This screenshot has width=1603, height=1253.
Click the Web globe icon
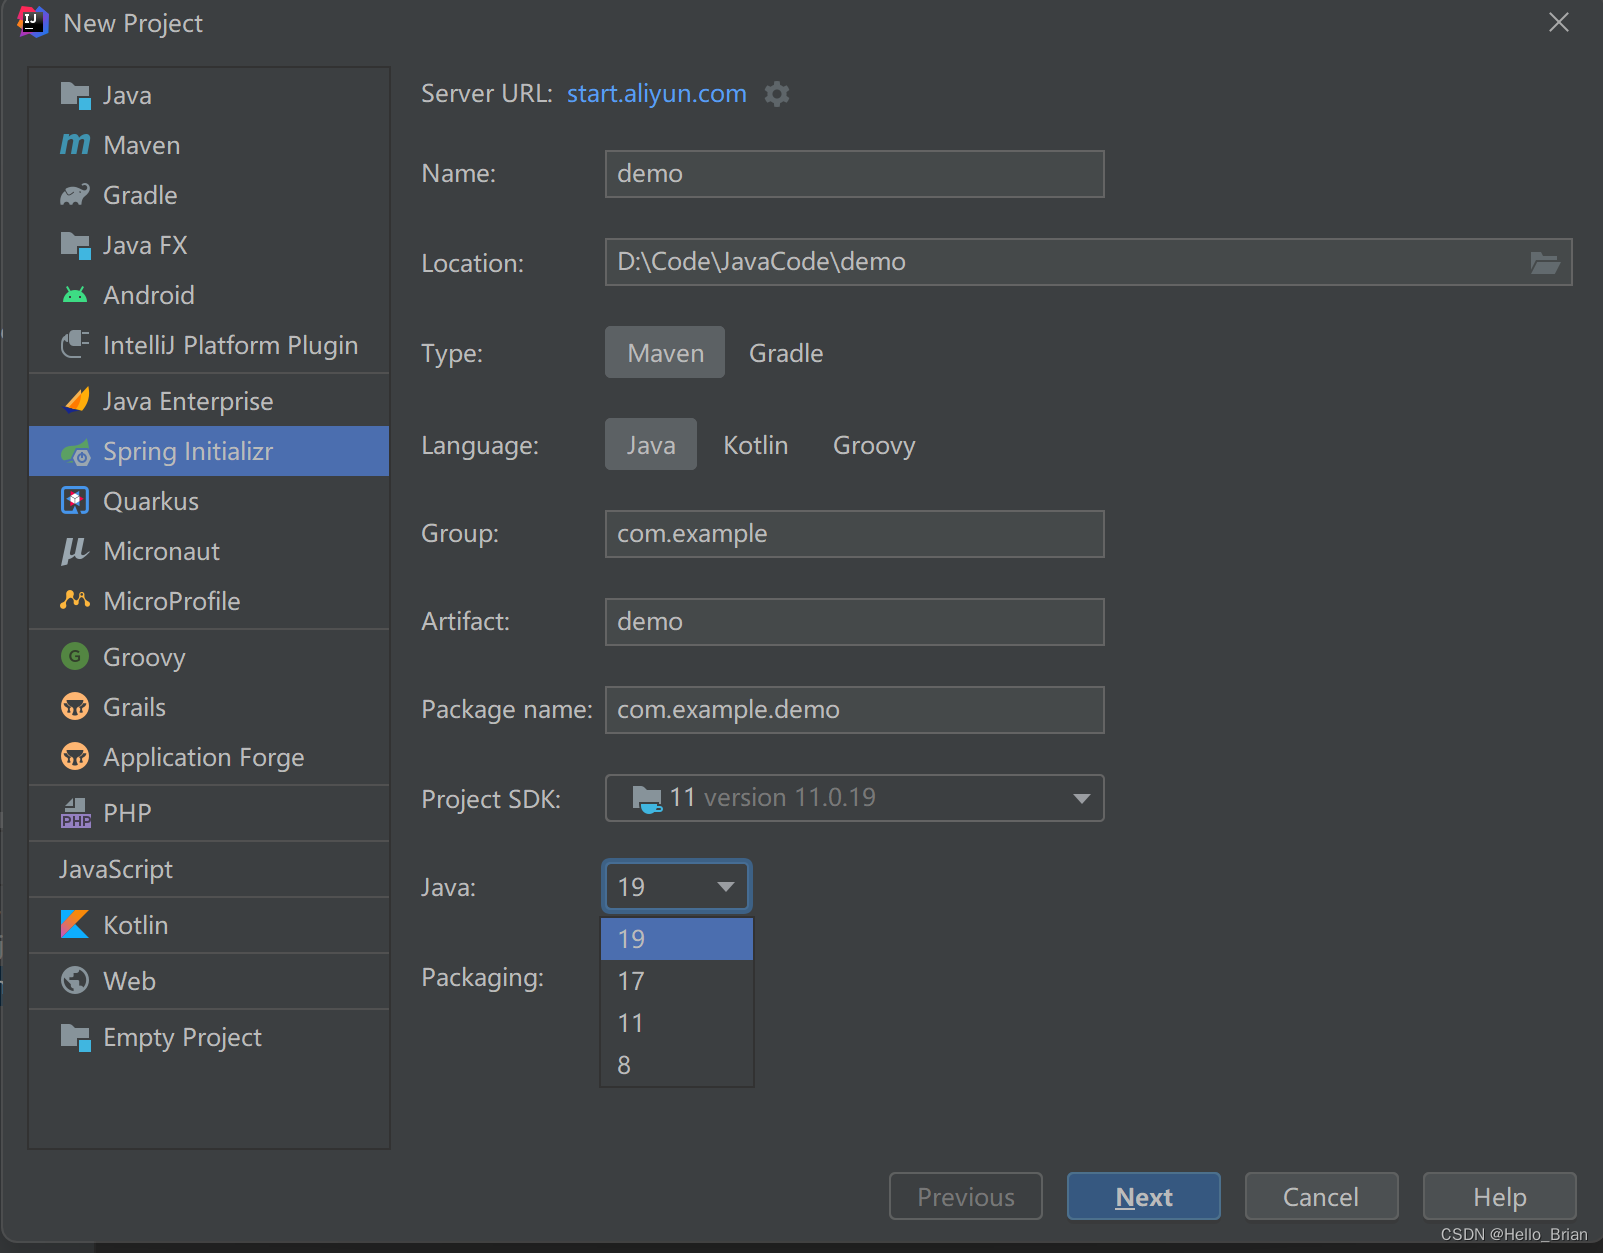[x=75, y=980]
